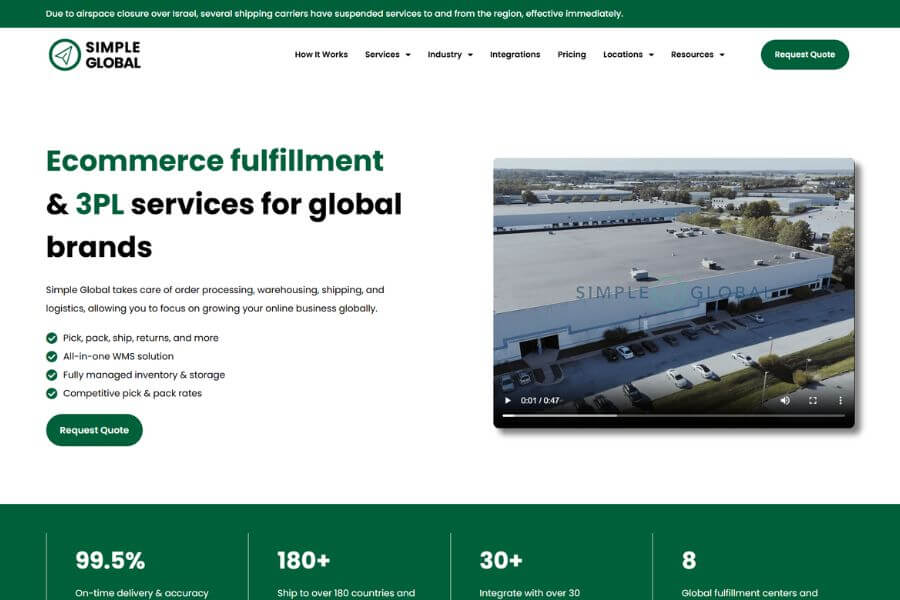Click checkmark beside Fully managed inventory
The height and width of the screenshot is (600, 900).
click(52, 374)
